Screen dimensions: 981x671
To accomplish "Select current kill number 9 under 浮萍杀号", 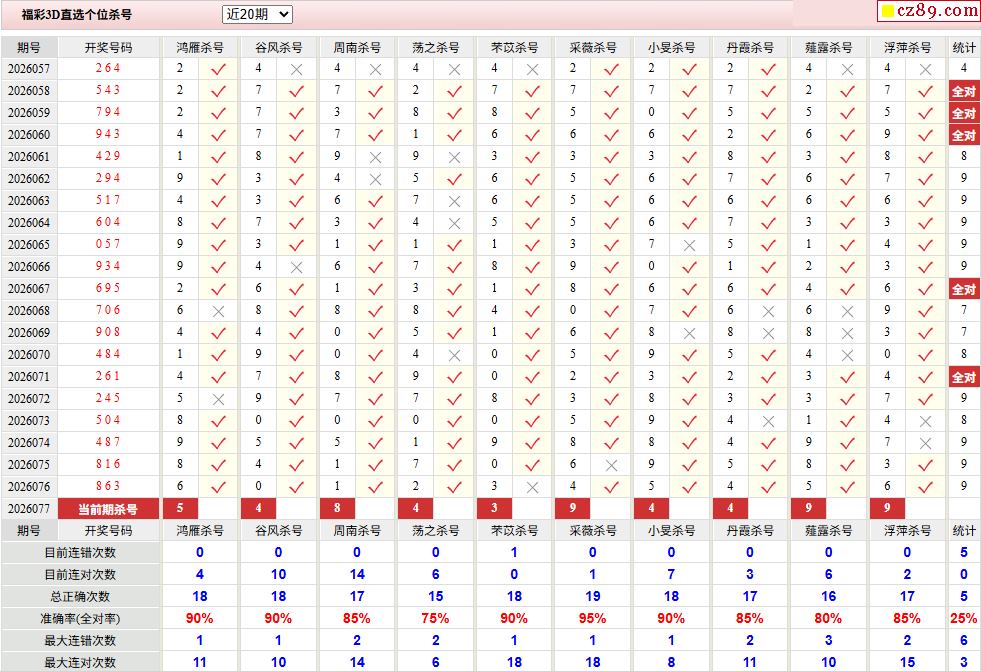I will pos(887,508).
